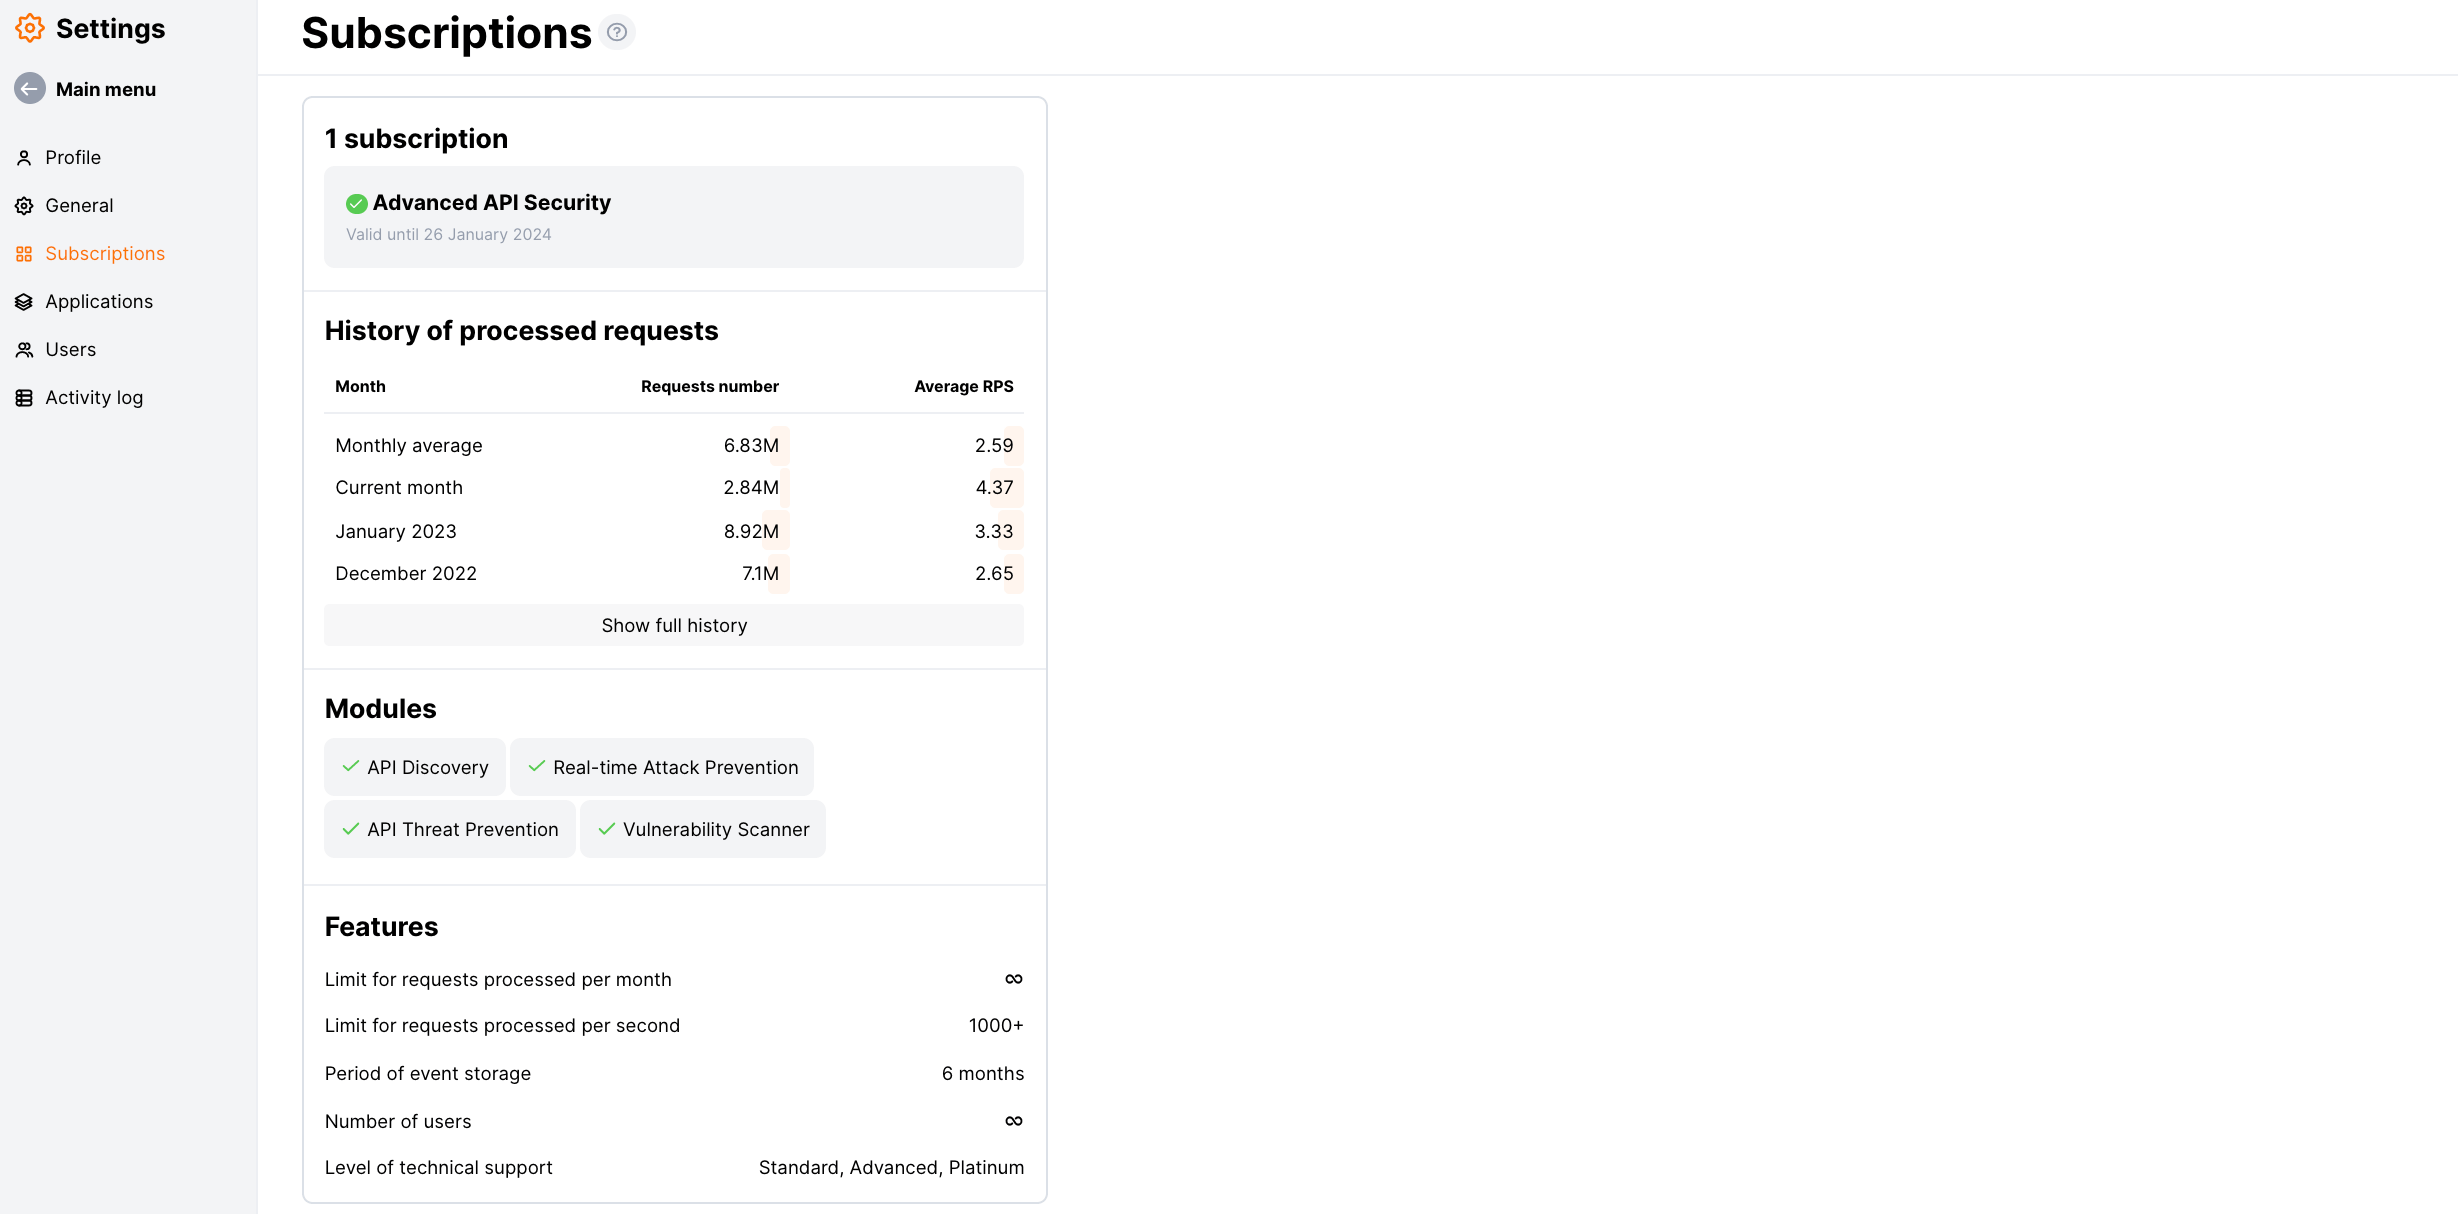The image size is (2458, 1214).
Task: Click the General gear icon in sidebar
Action: tap(24, 205)
